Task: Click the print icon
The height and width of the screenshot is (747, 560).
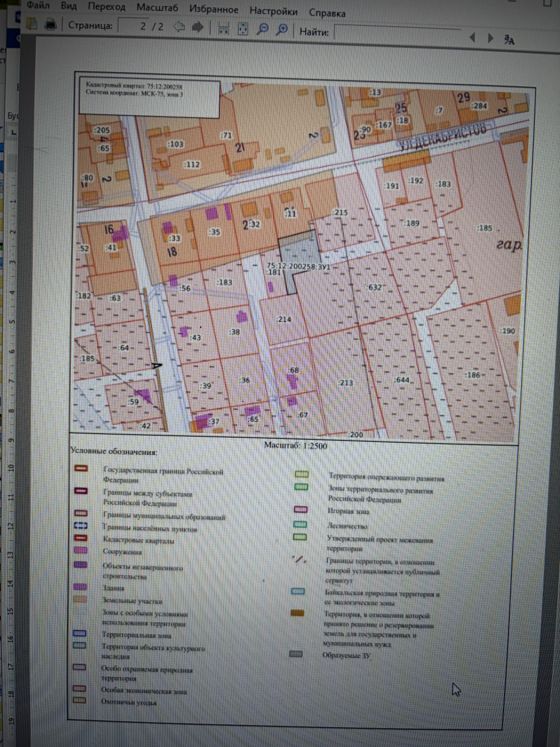Action: pyautogui.click(x=51, y=24)
